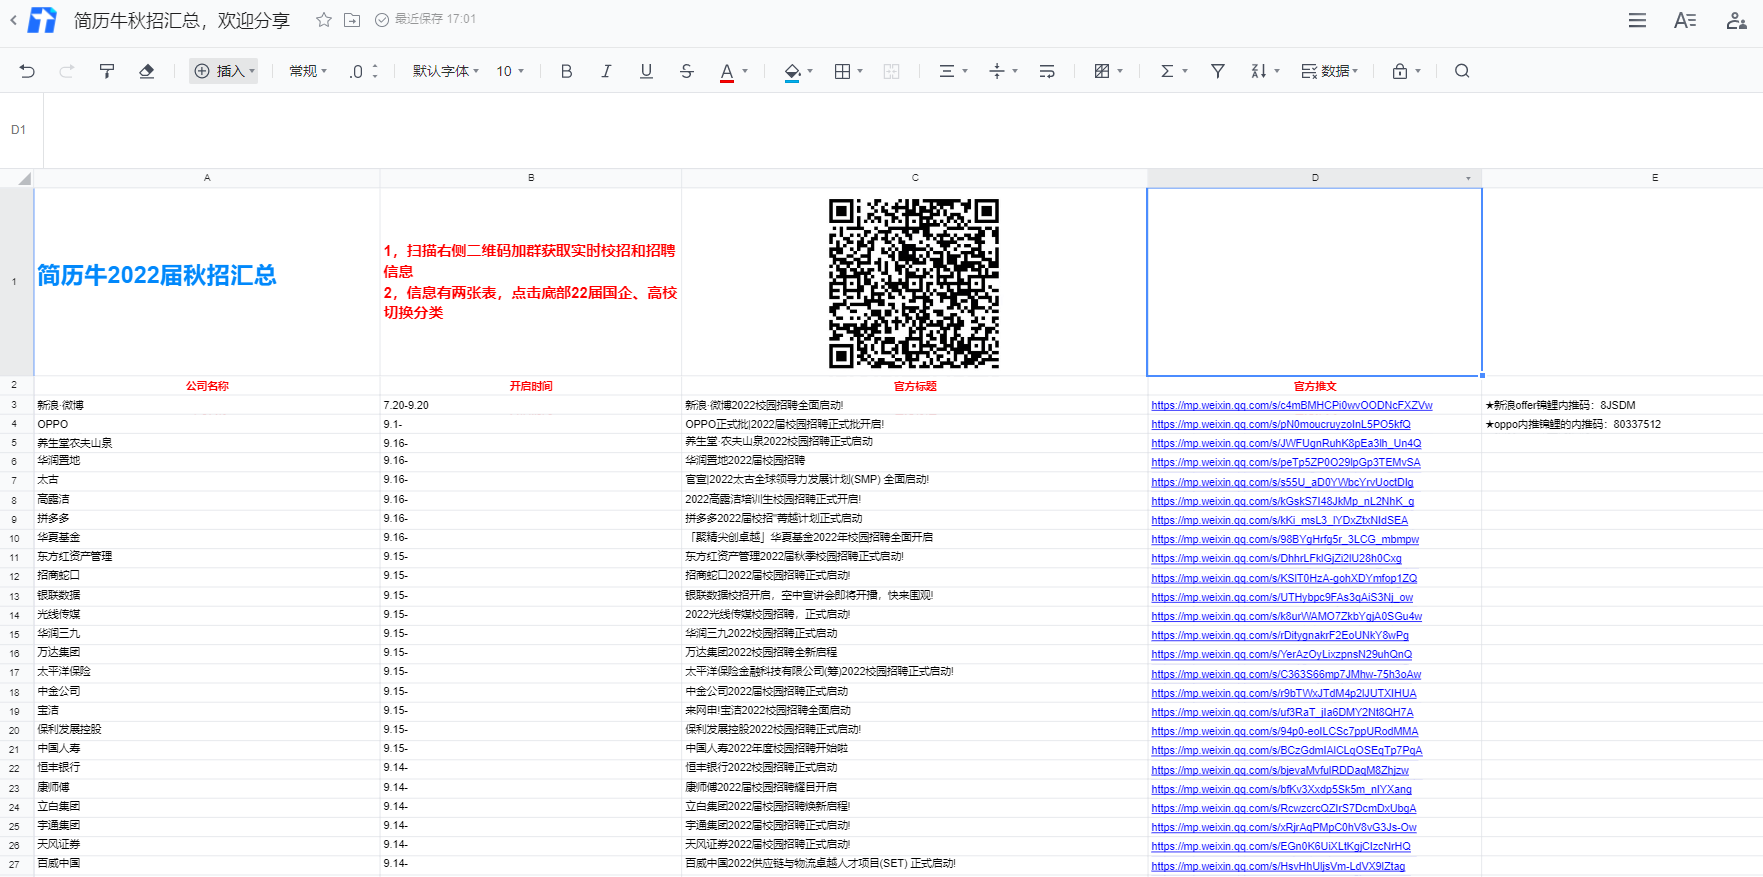Open the 数据 data menu

tap(1329, 71)
